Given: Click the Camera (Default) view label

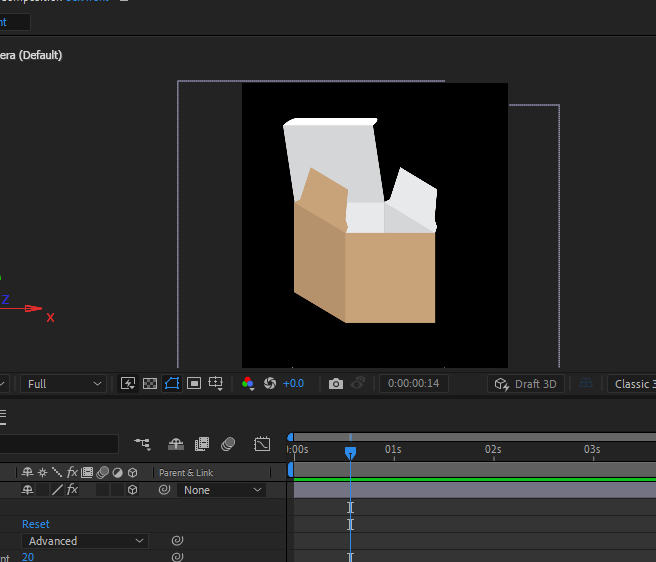Looking at the screenshot, I should click(31, 55).
